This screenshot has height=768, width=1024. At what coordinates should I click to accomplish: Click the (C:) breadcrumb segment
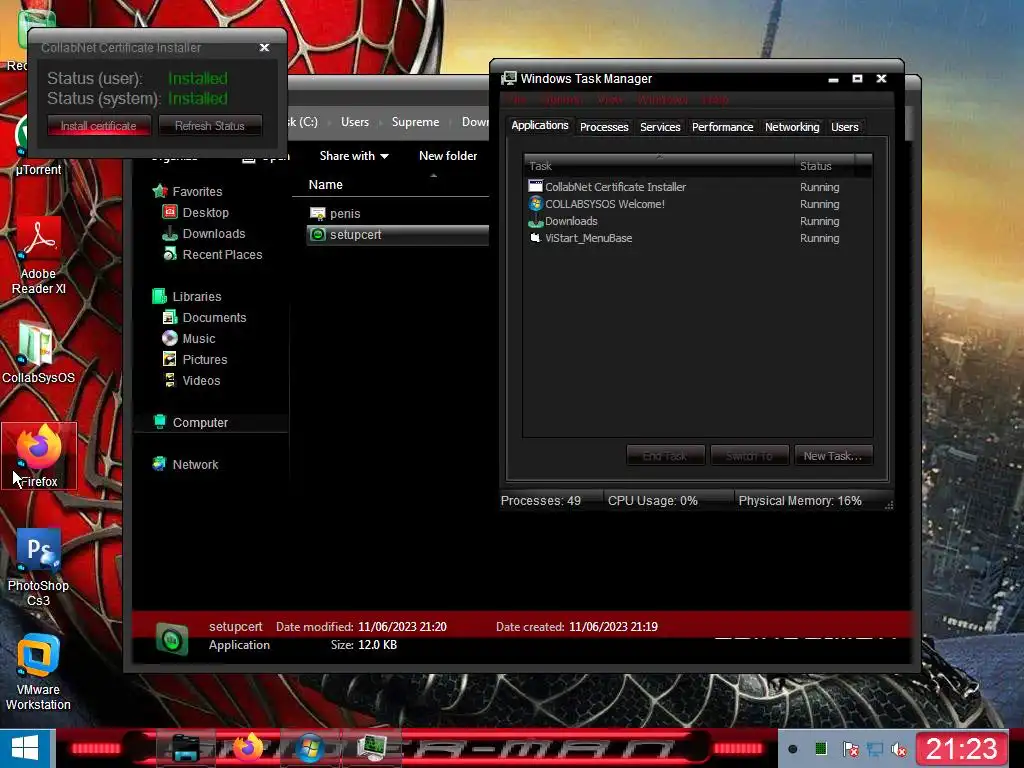coord(304,121)
